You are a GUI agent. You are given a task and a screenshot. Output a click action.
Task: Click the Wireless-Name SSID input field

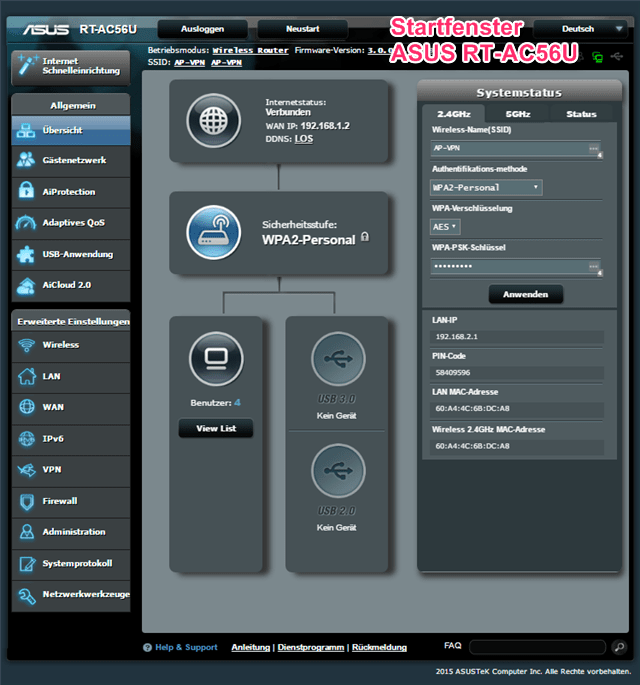point(515,148)
